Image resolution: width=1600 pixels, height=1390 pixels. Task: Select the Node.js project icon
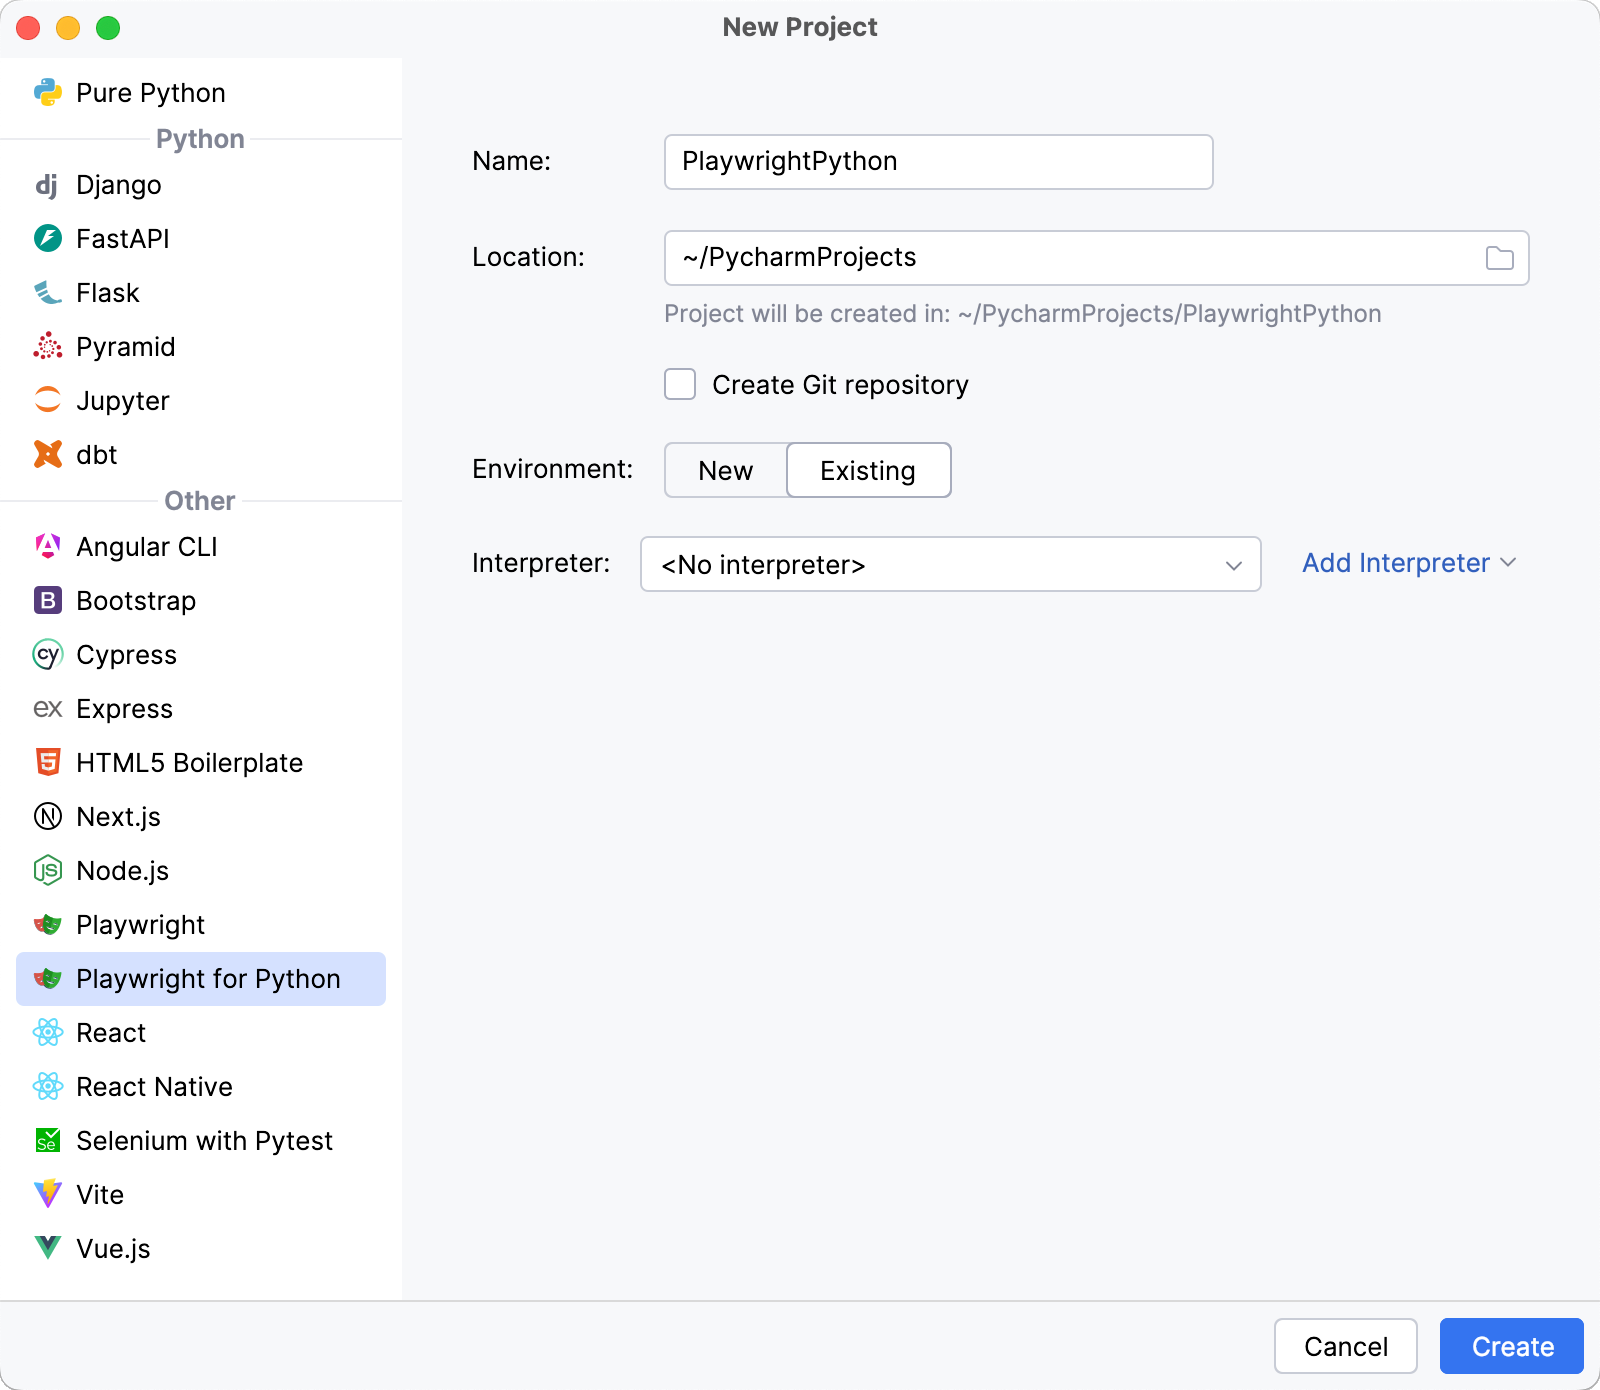coord(48,870)
